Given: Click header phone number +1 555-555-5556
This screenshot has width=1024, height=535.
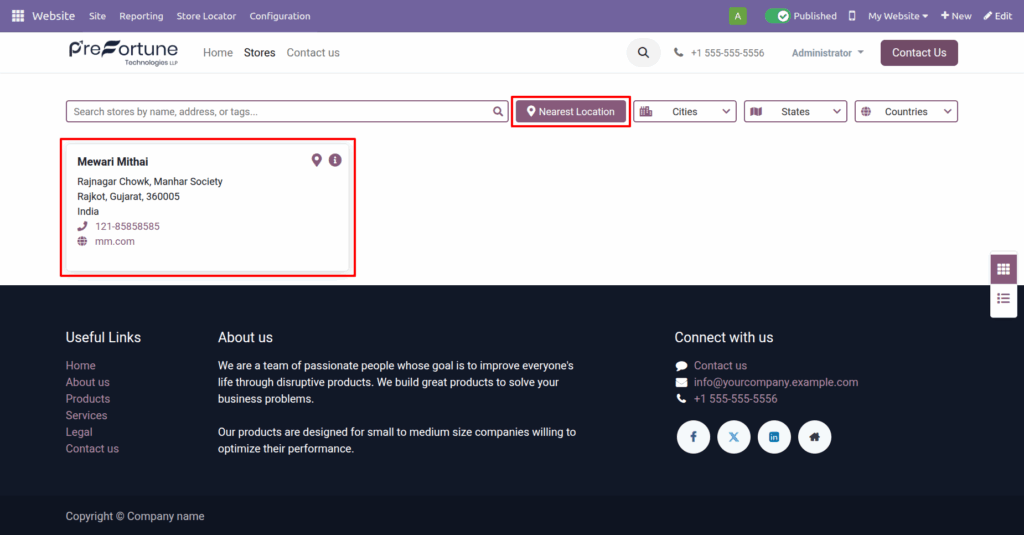Looking at the screenshot, I should (x=728, y=53).
